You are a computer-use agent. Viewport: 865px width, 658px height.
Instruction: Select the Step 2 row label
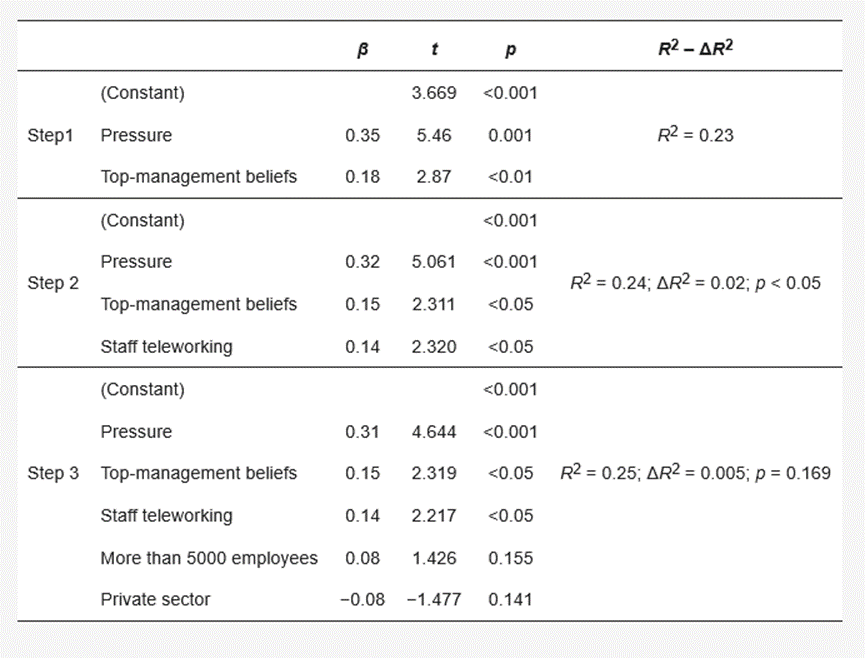53,283
